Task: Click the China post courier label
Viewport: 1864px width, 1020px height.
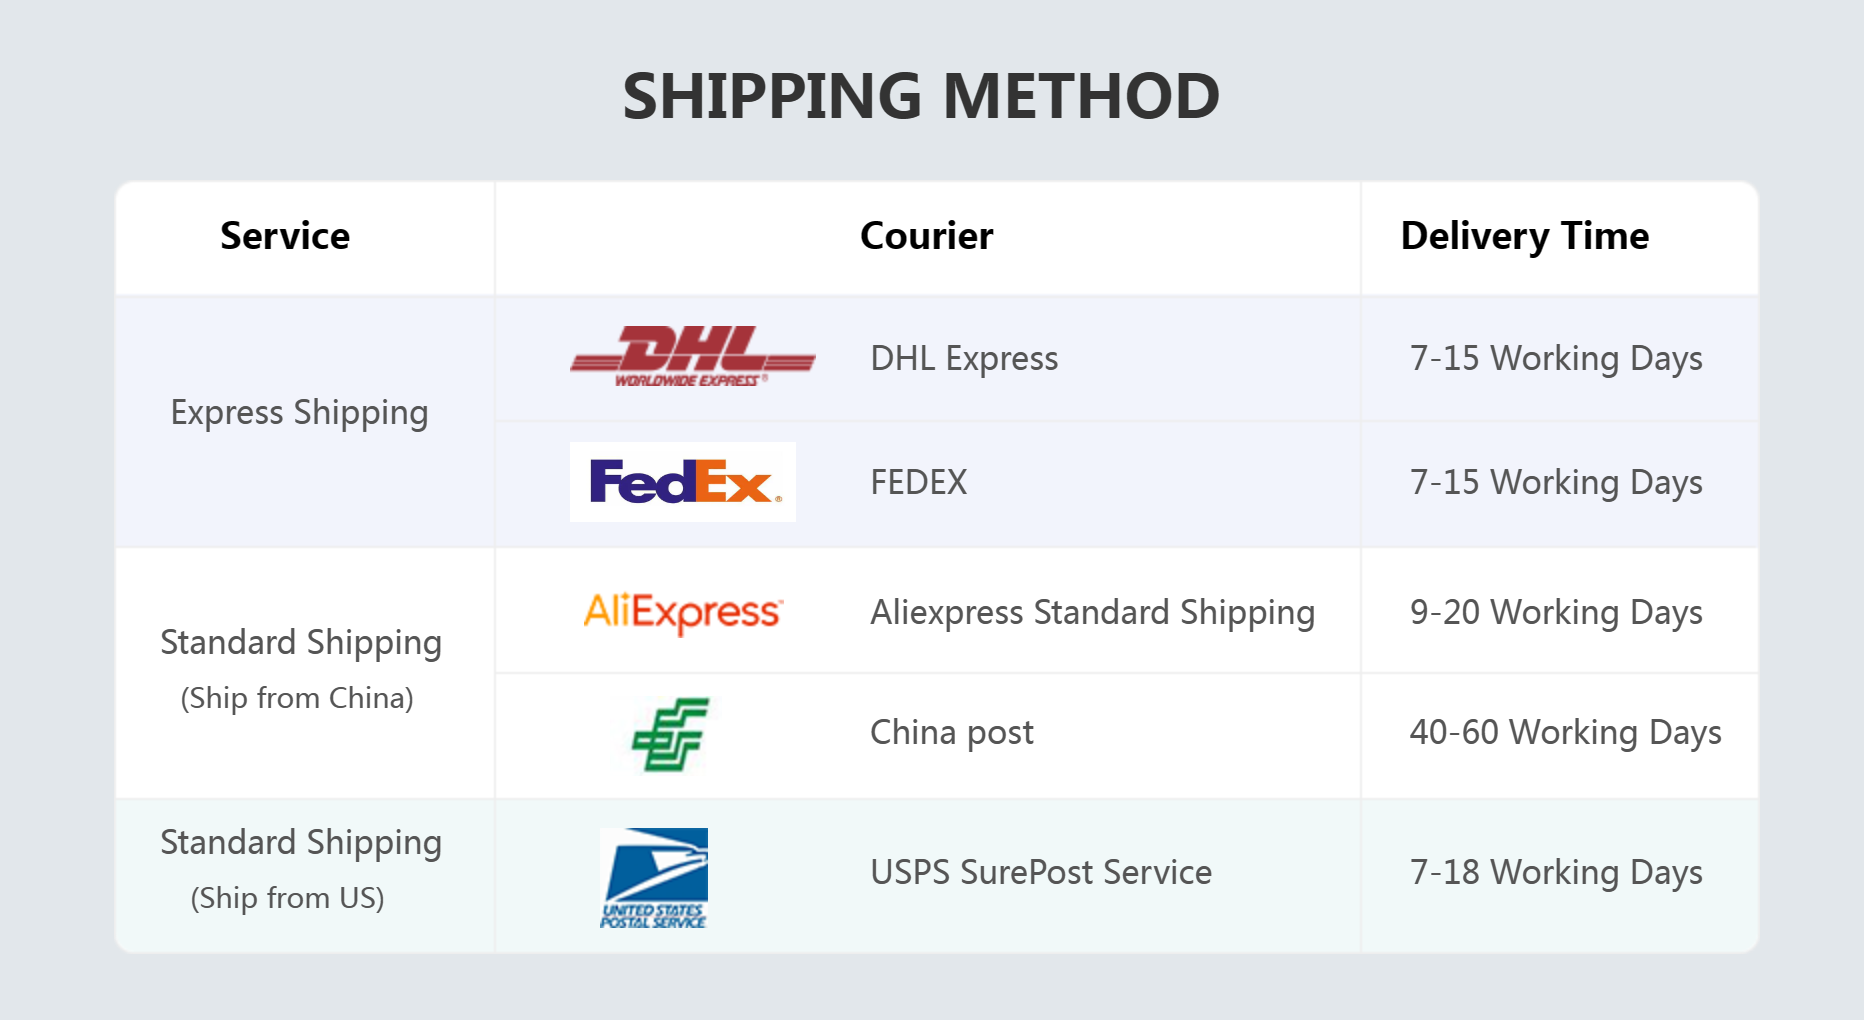Action: 951,732
